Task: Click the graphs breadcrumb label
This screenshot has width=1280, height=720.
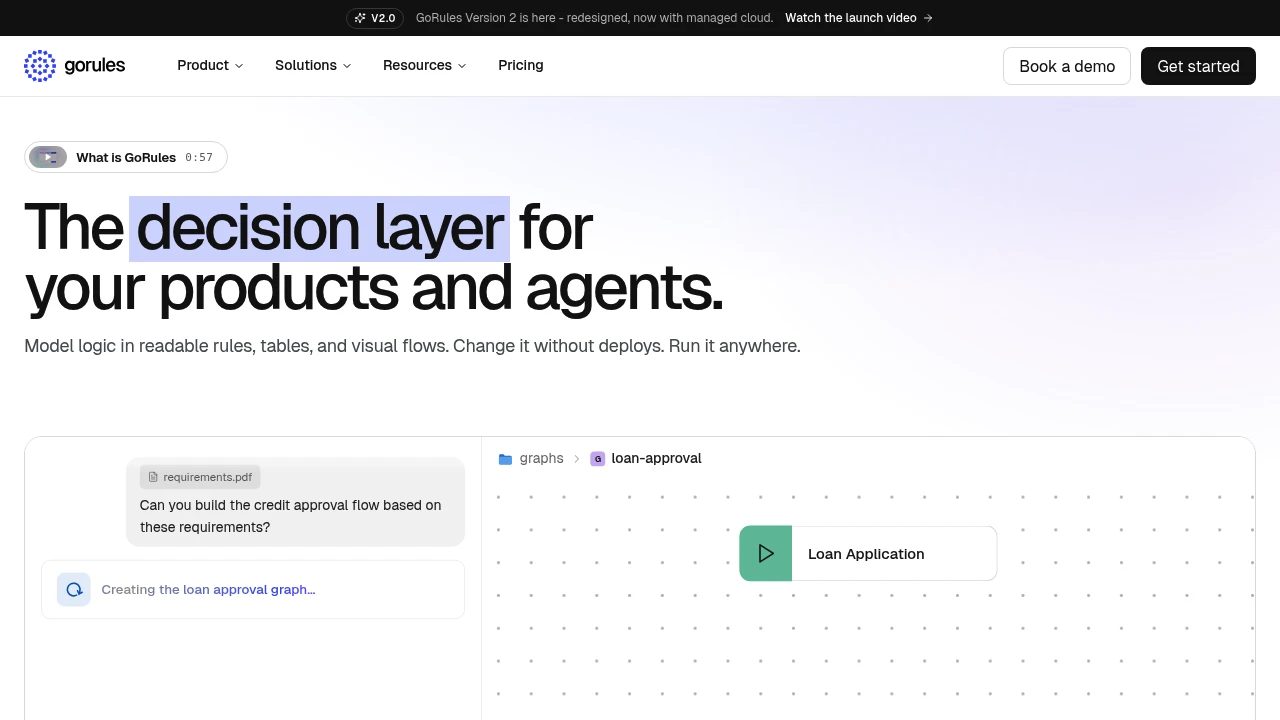Action: pyautogui.click(x=542, y=459)
